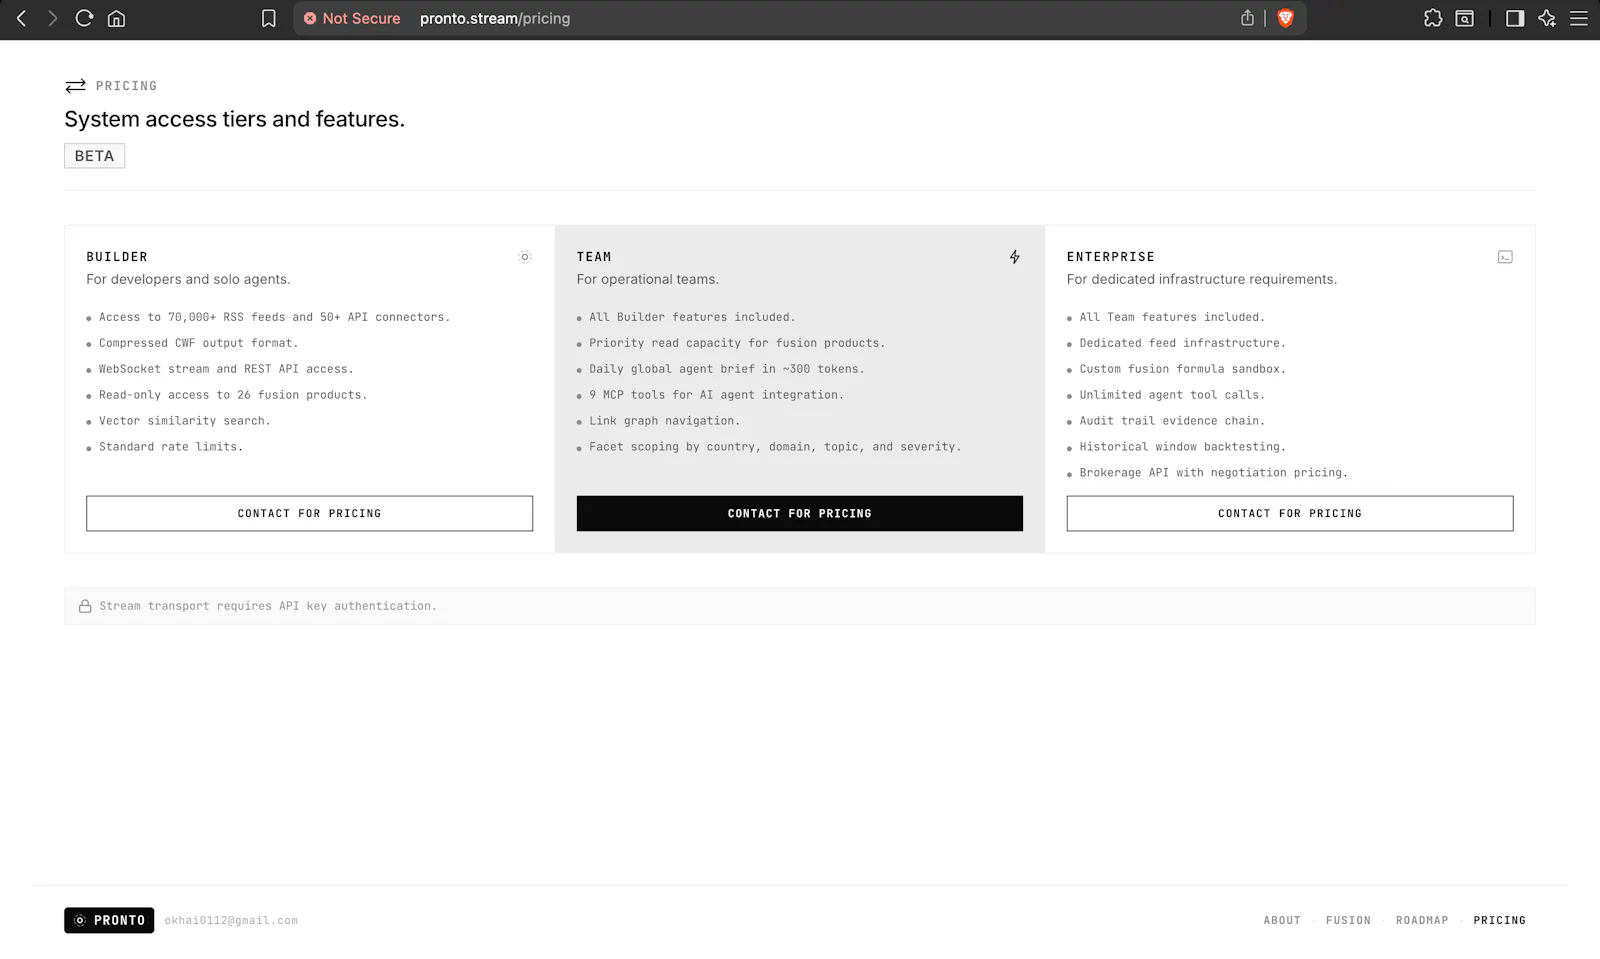Click the Enterprise tier terminal icon
This screenshot has height=959, width=1600.
click(1505, 257)
